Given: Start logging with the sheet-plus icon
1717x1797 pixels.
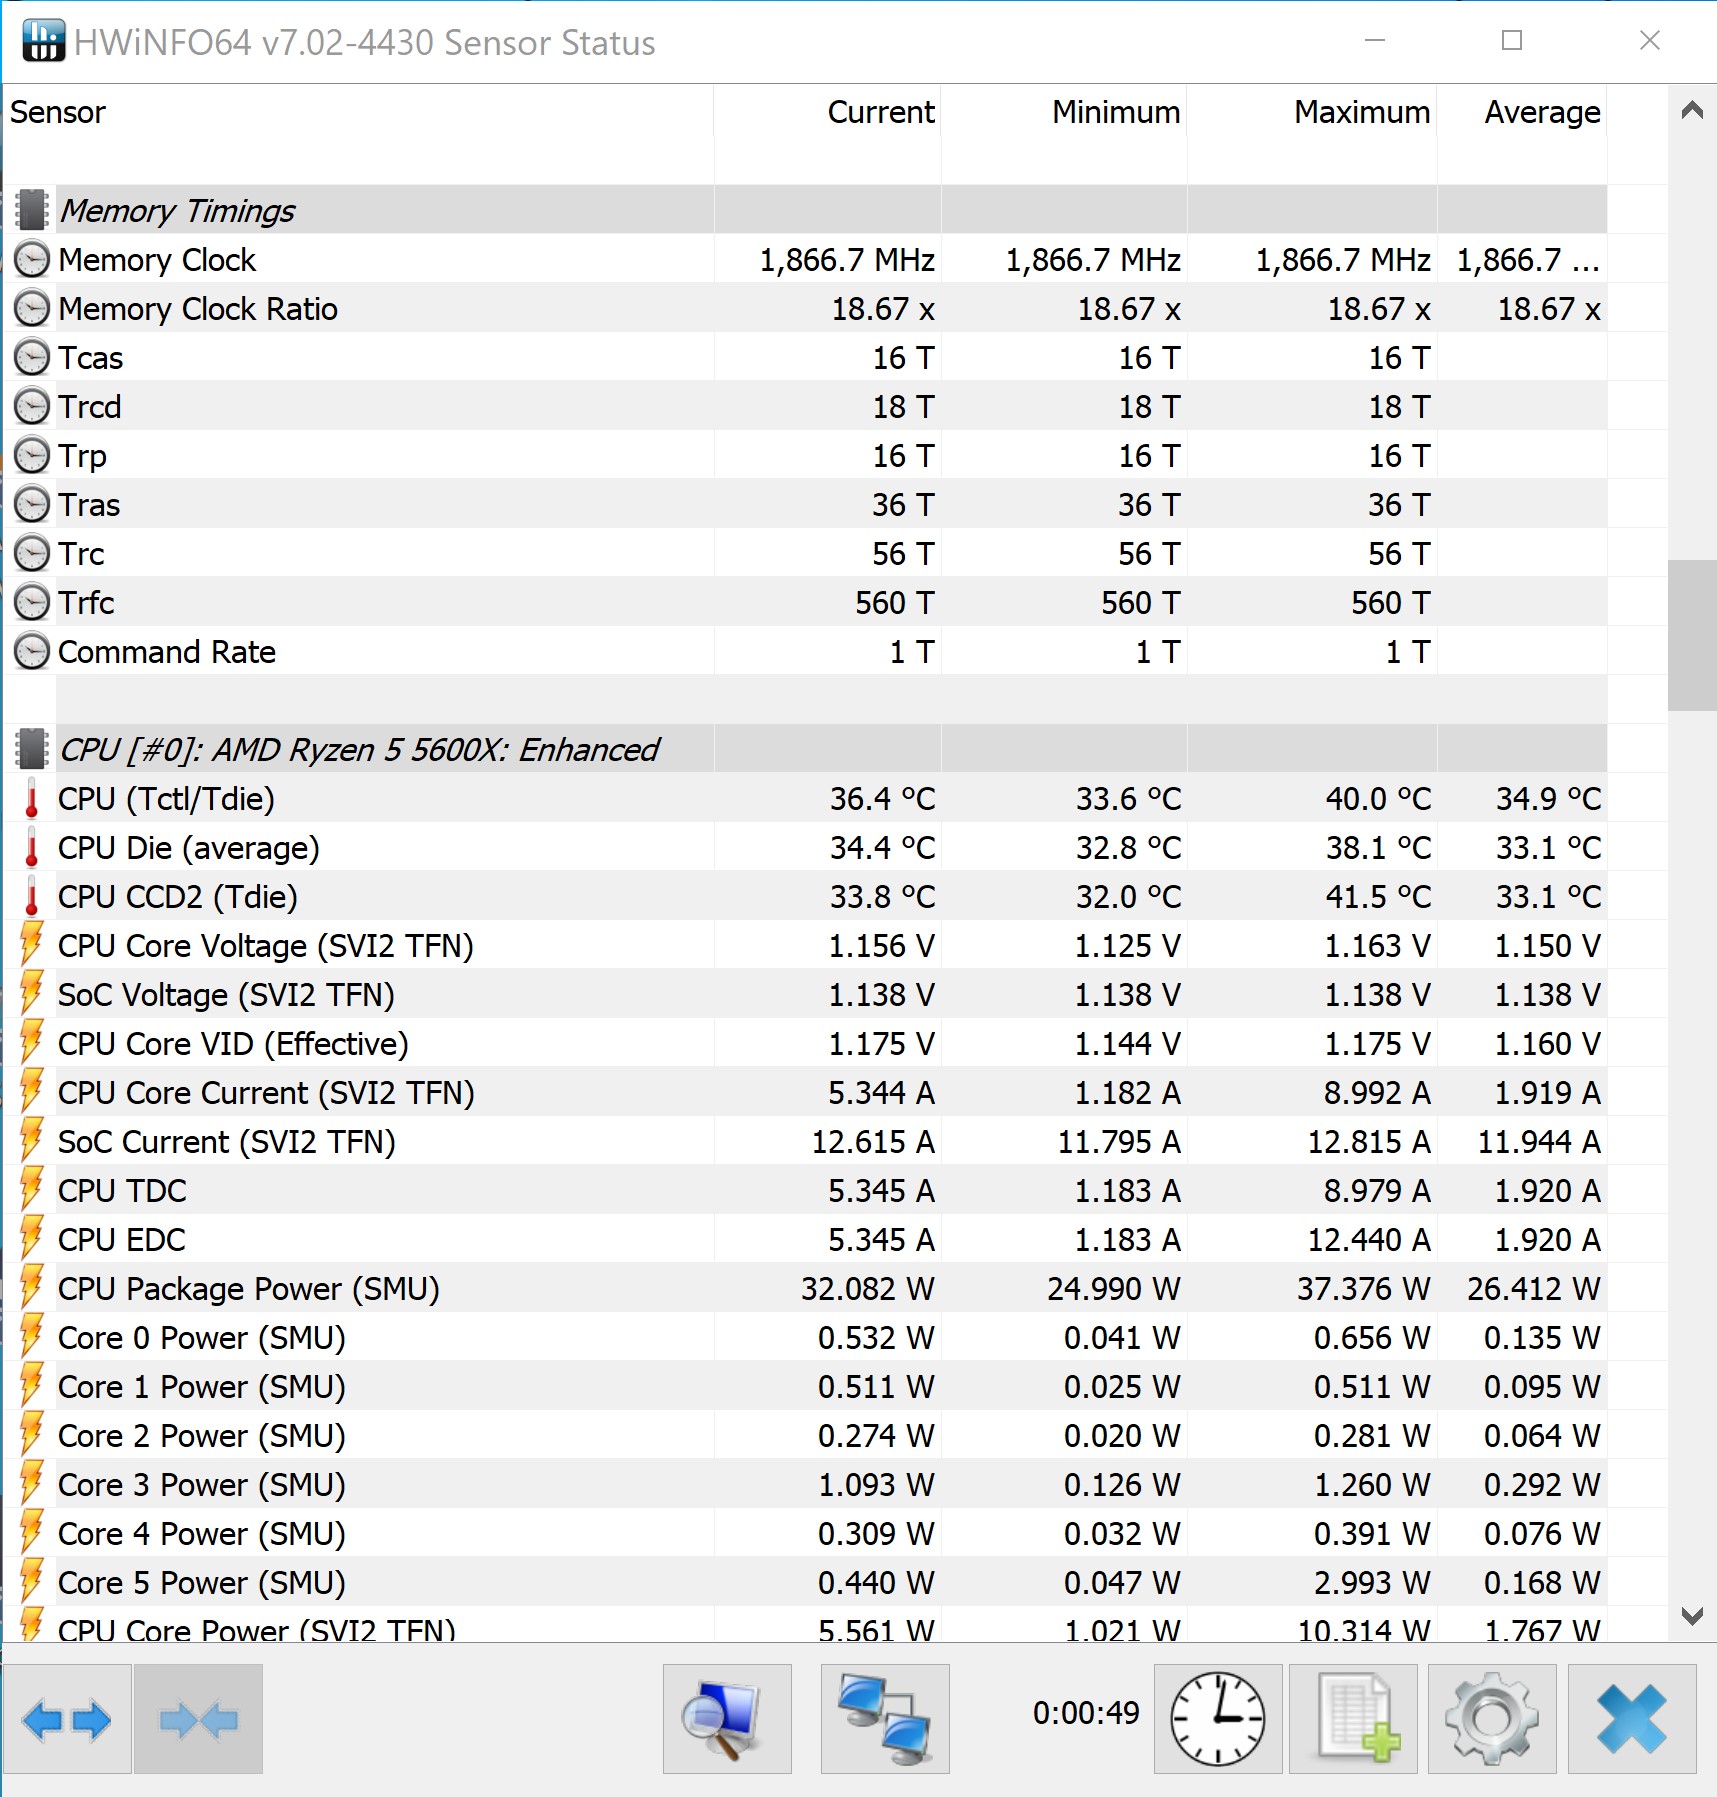Looking at the screenshot, I should pos(1353,1720).
